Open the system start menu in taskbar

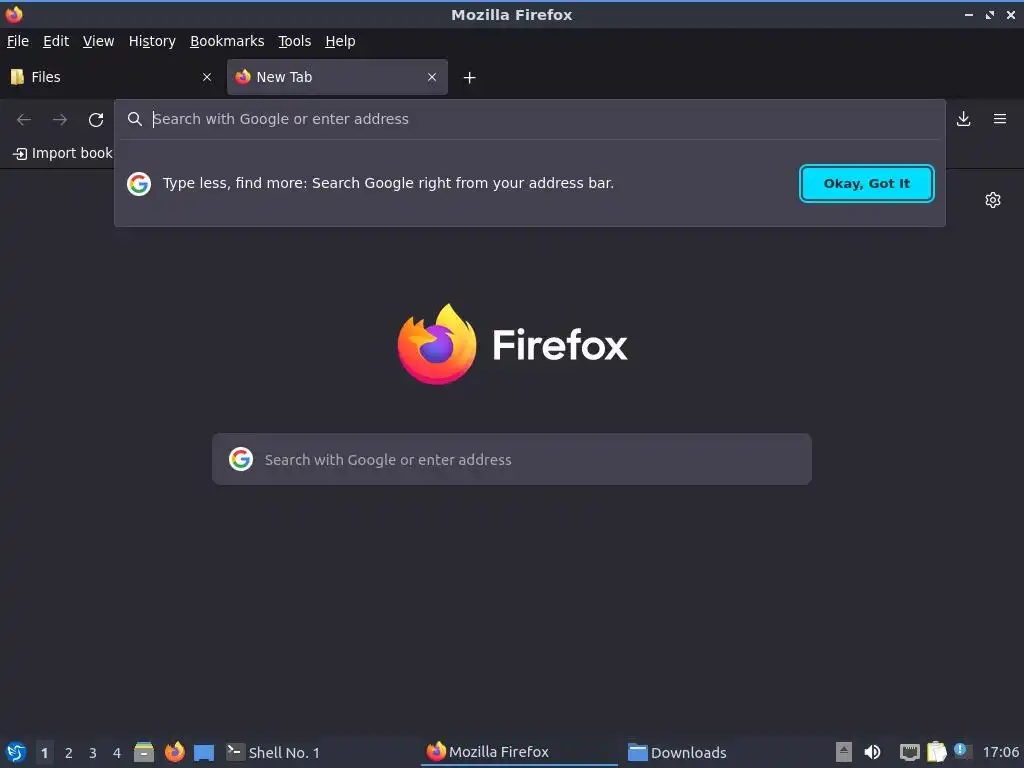[16, 752]
